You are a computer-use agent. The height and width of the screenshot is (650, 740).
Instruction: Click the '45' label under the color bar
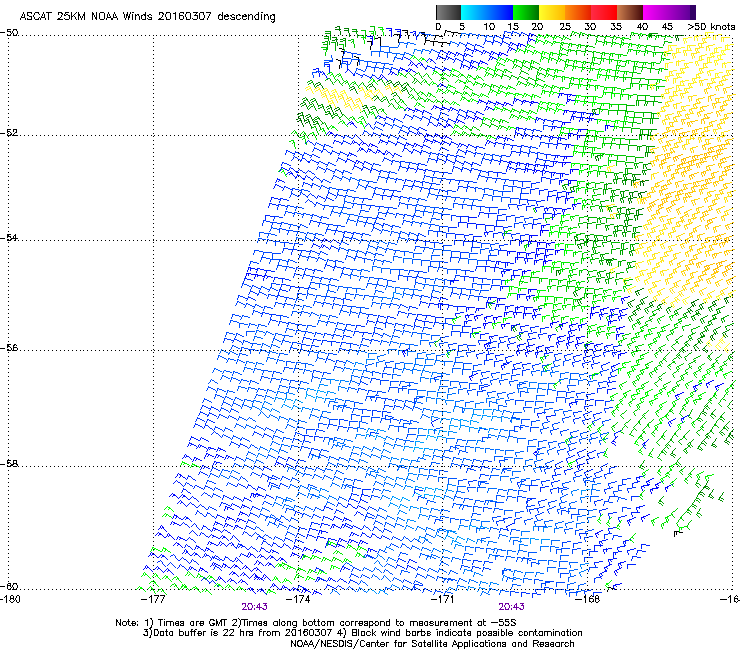667,27
